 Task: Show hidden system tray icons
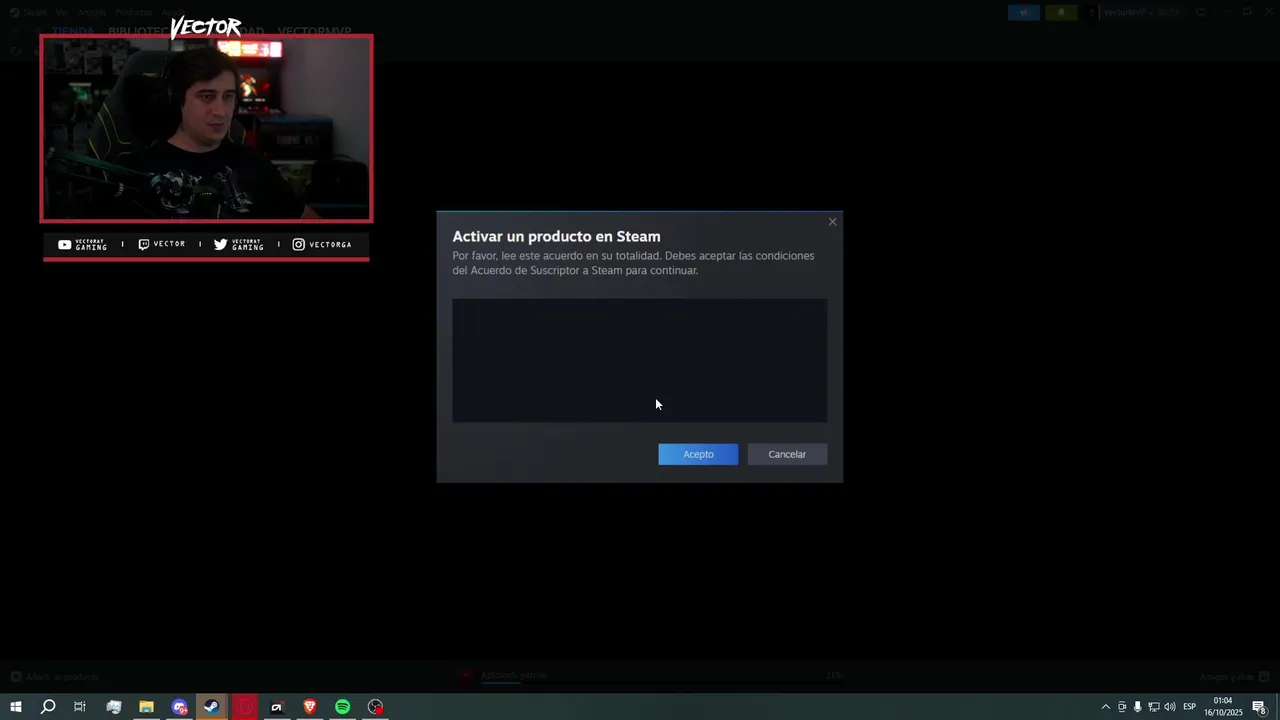[1105, 707]
